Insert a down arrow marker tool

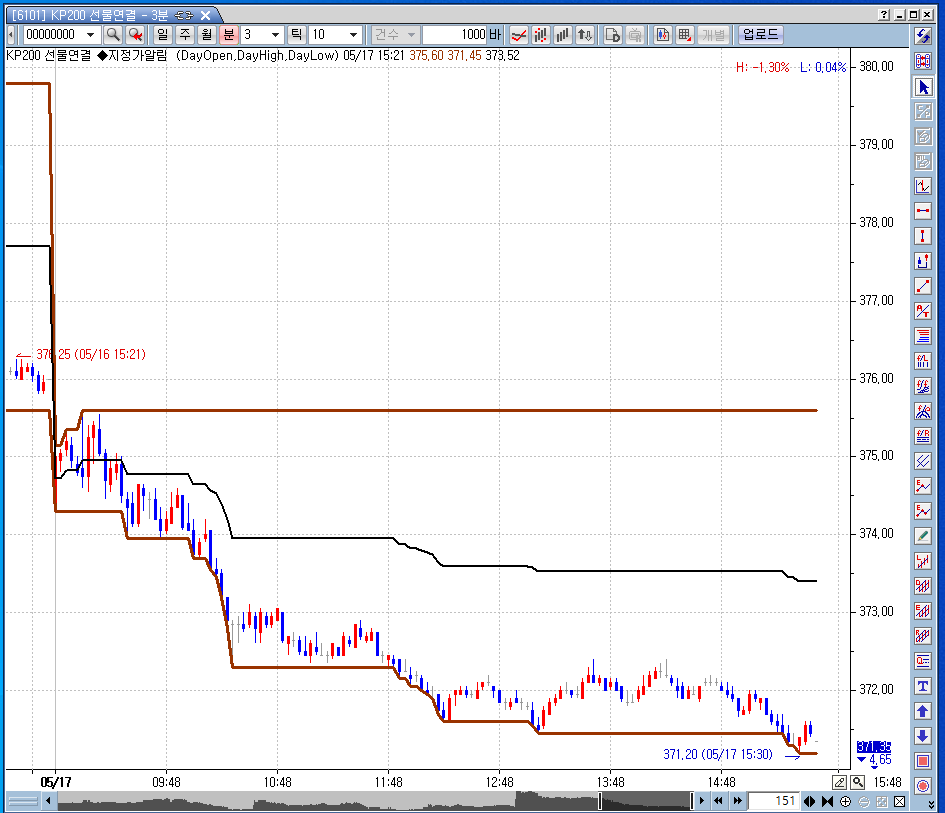coord(923,737)
